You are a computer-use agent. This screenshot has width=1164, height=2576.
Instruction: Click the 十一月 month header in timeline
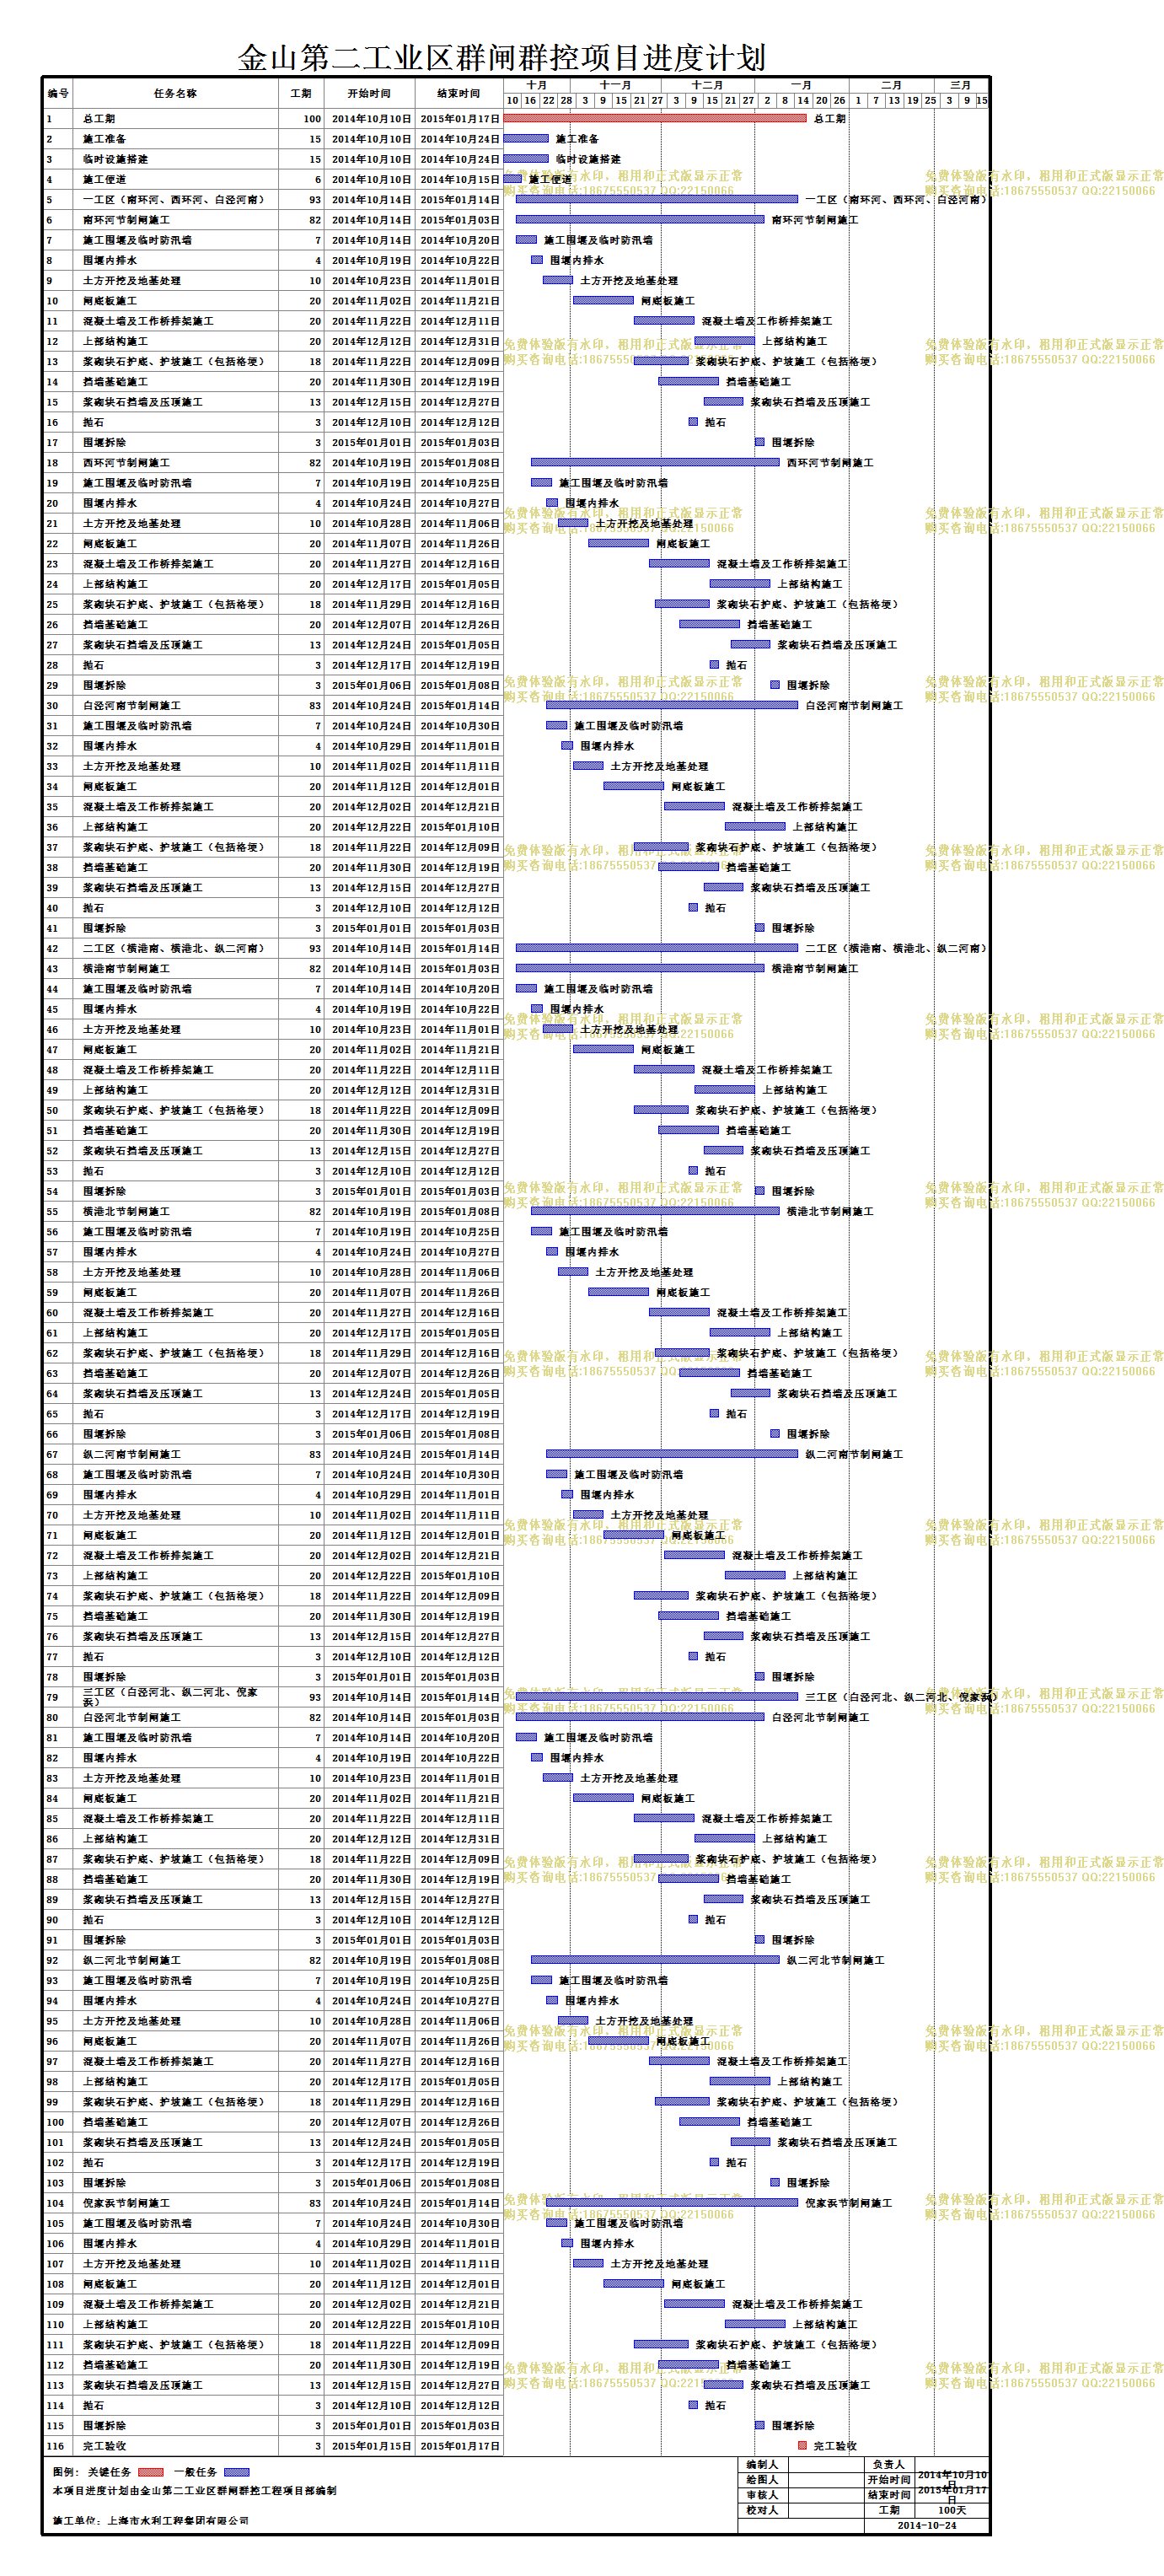tap(616, 85)
